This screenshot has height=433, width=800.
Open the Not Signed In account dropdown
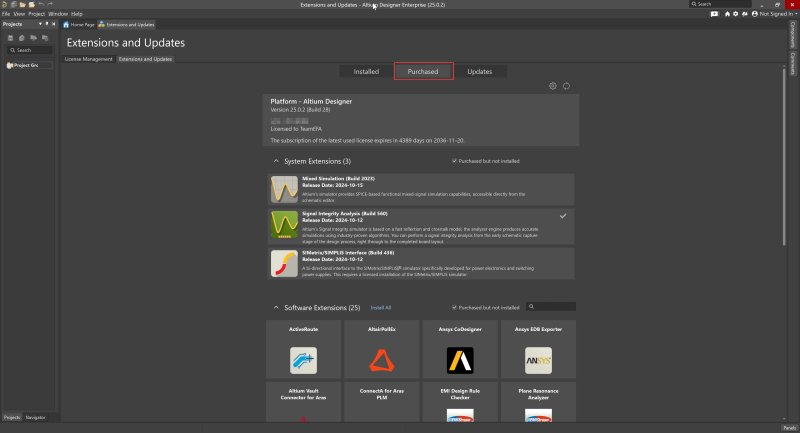point(774,14)
